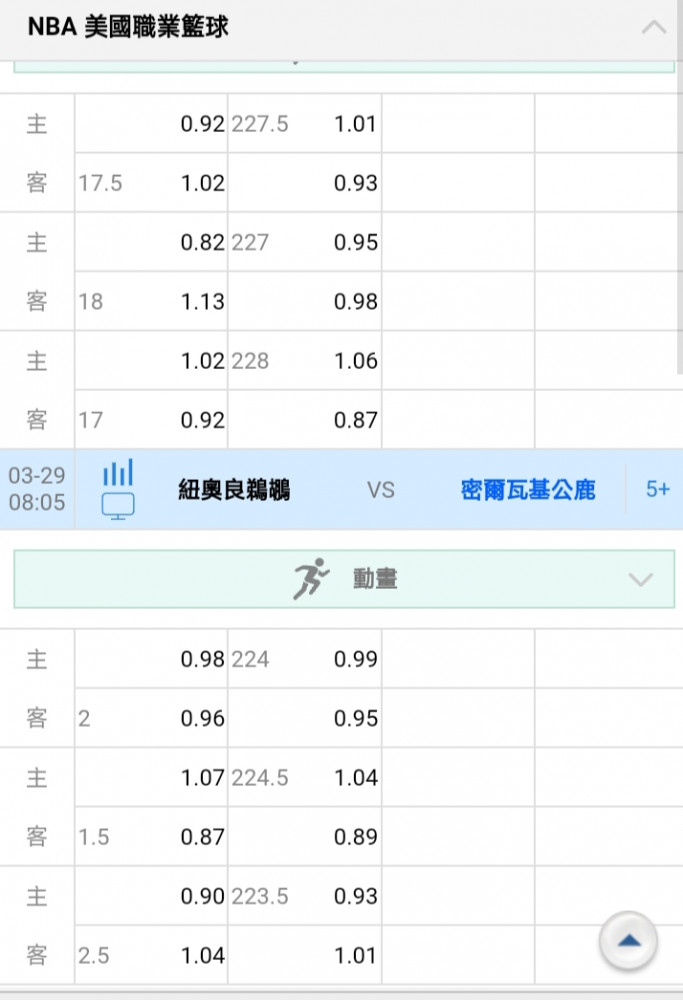Screen dimensions: 683x1000
Task: Tap the running man animation icon
Action: [311, 579]
